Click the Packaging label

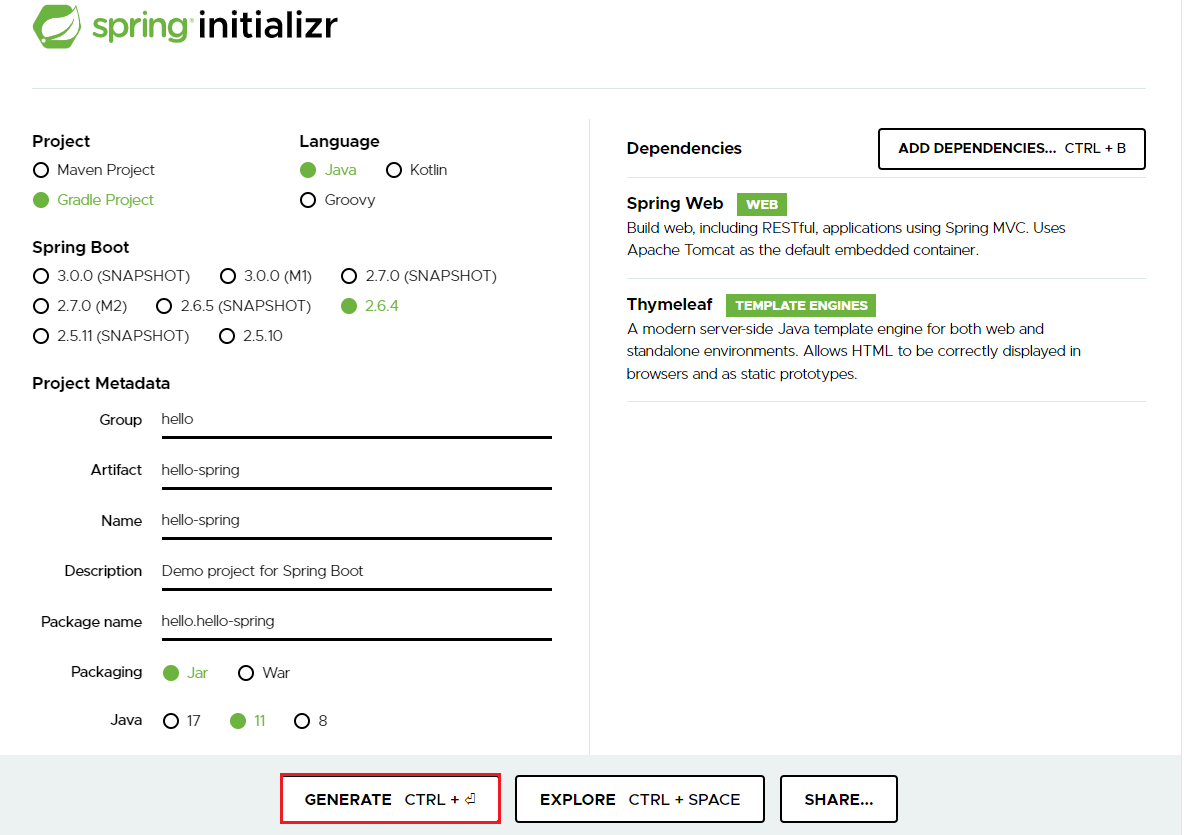pyautogui.click(x=106, y=672)
